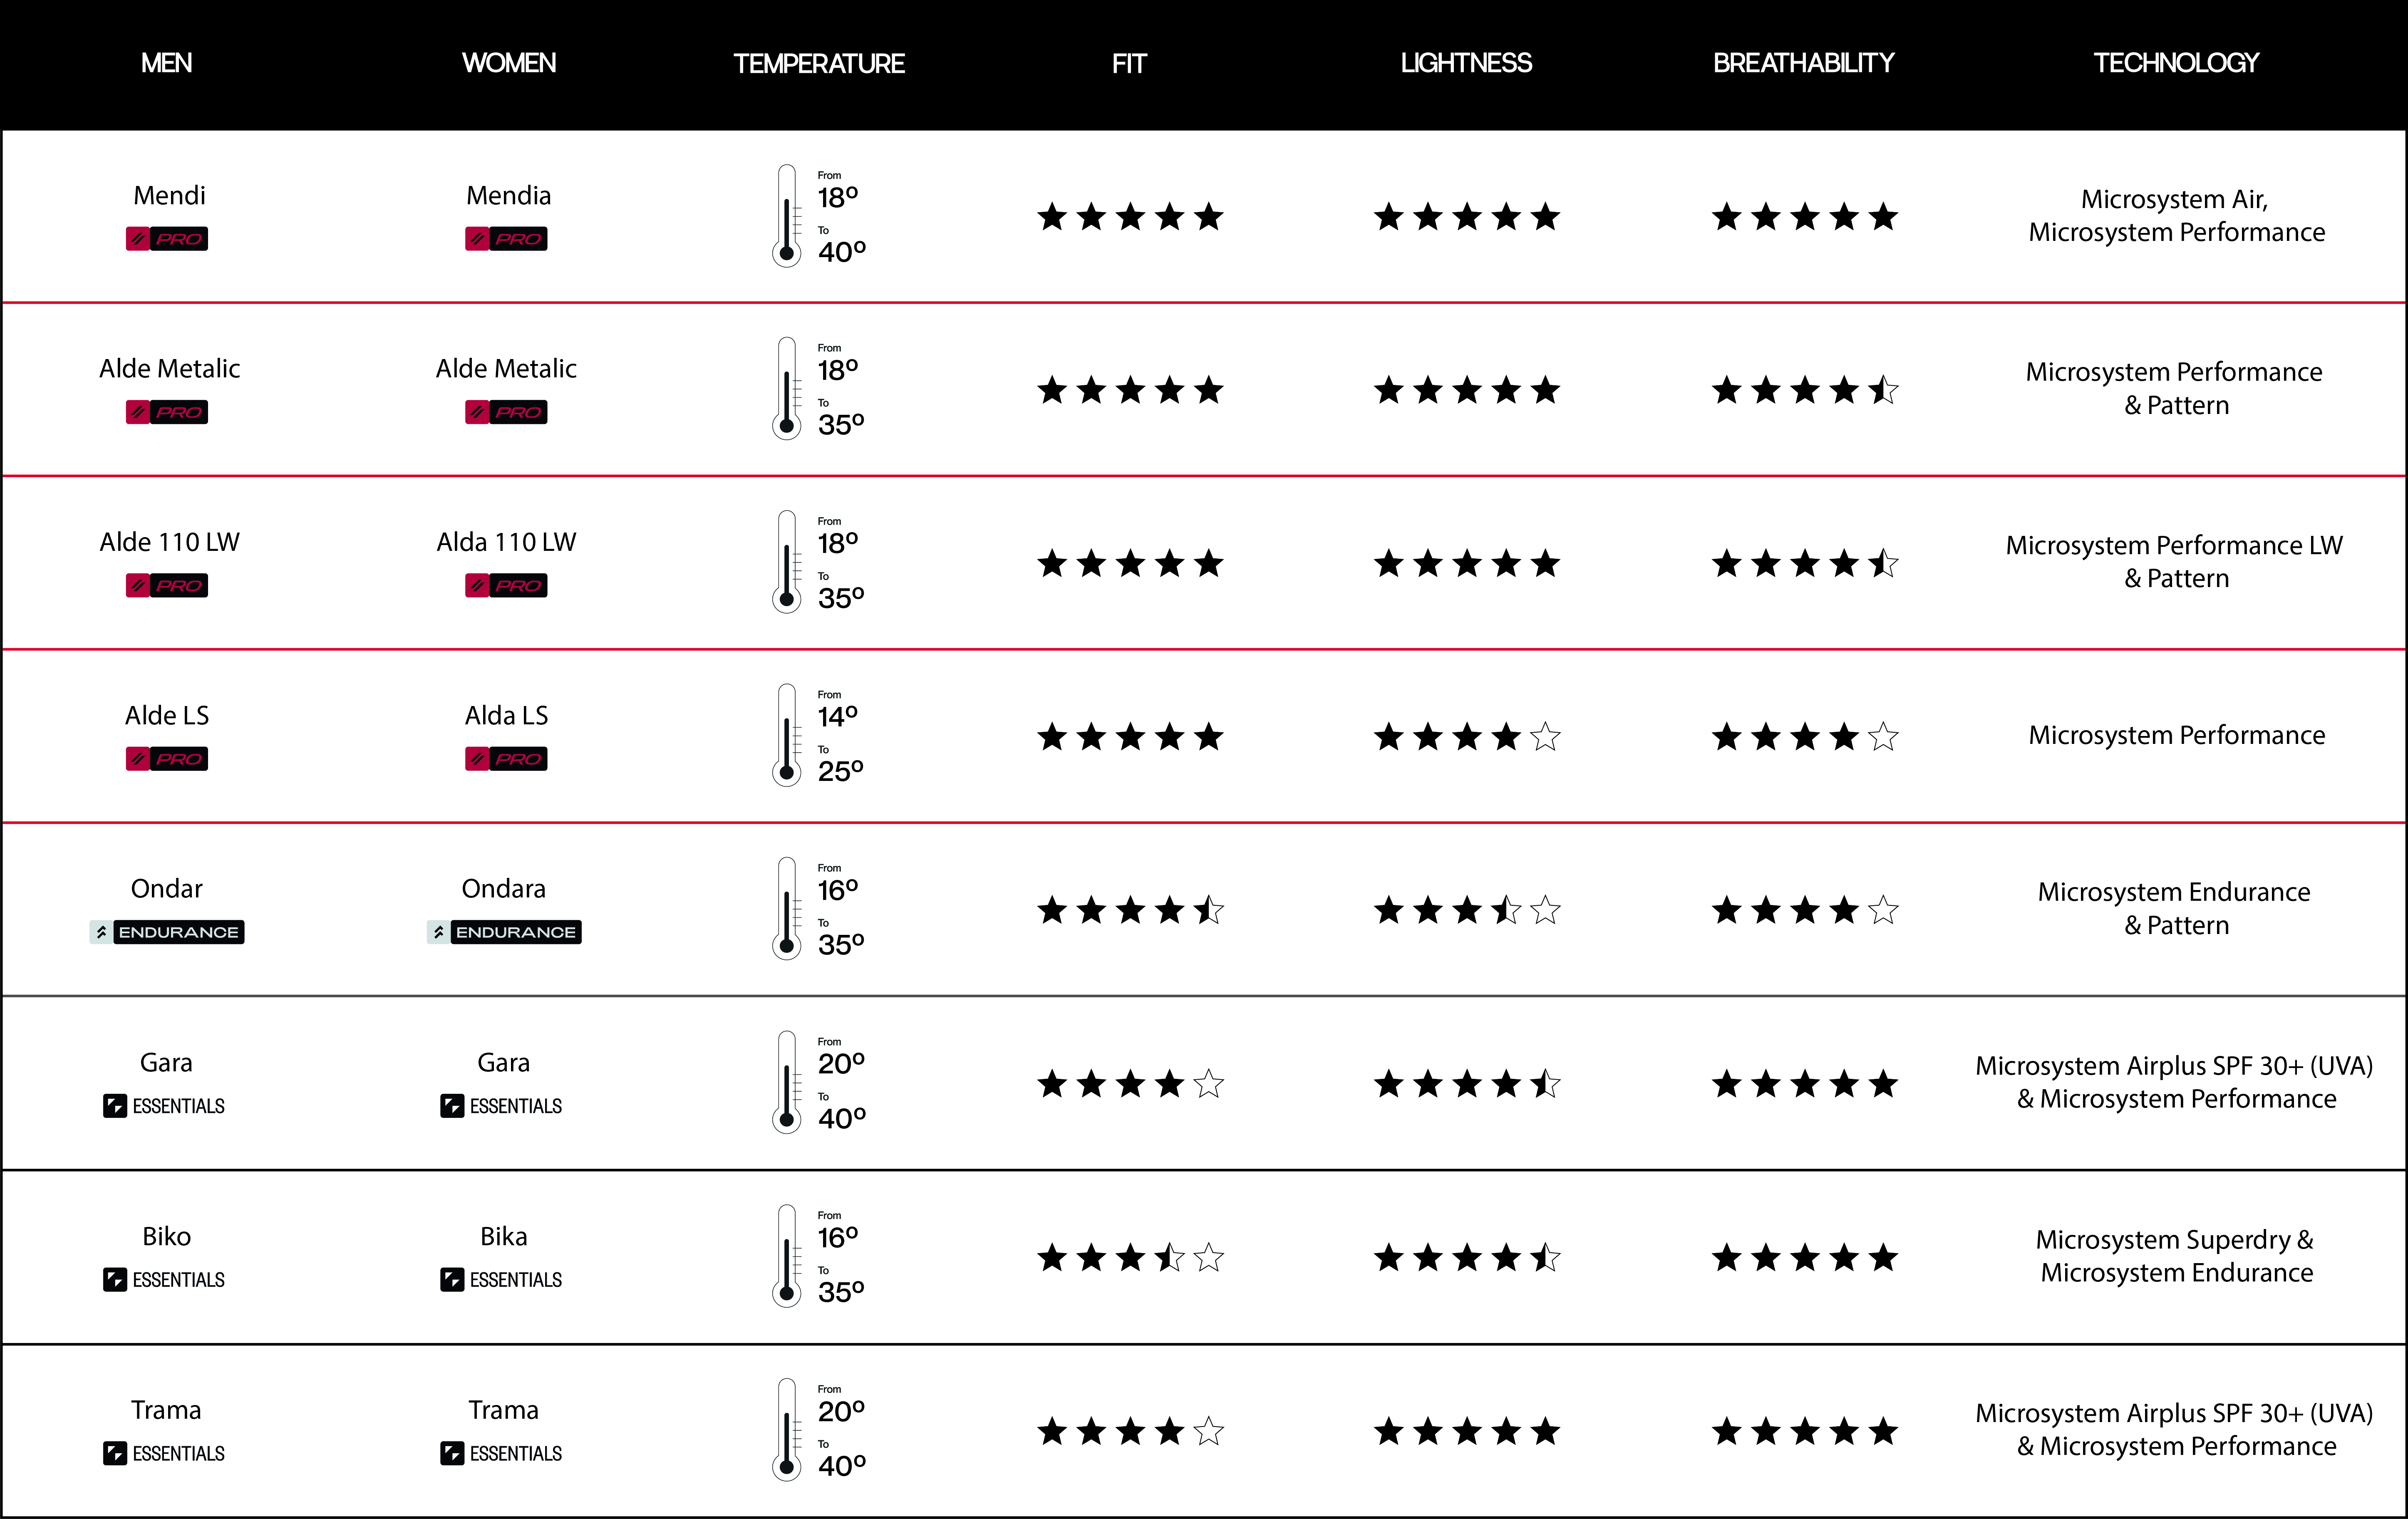Click the thermometer icon in the Alde LS row

(x=787, y=735)
